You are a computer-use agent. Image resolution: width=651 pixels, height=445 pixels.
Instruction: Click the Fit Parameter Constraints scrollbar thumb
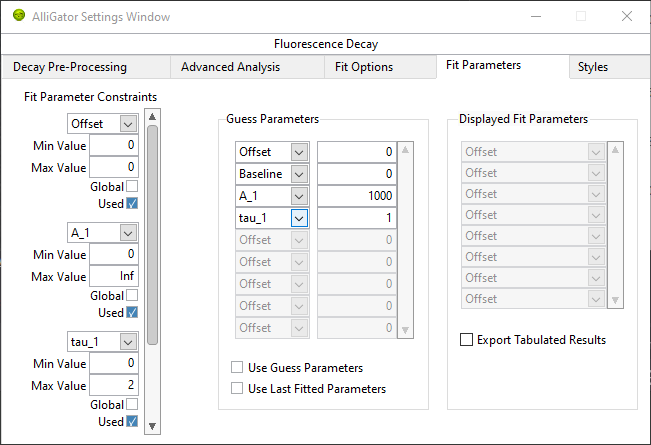(152, 235)
